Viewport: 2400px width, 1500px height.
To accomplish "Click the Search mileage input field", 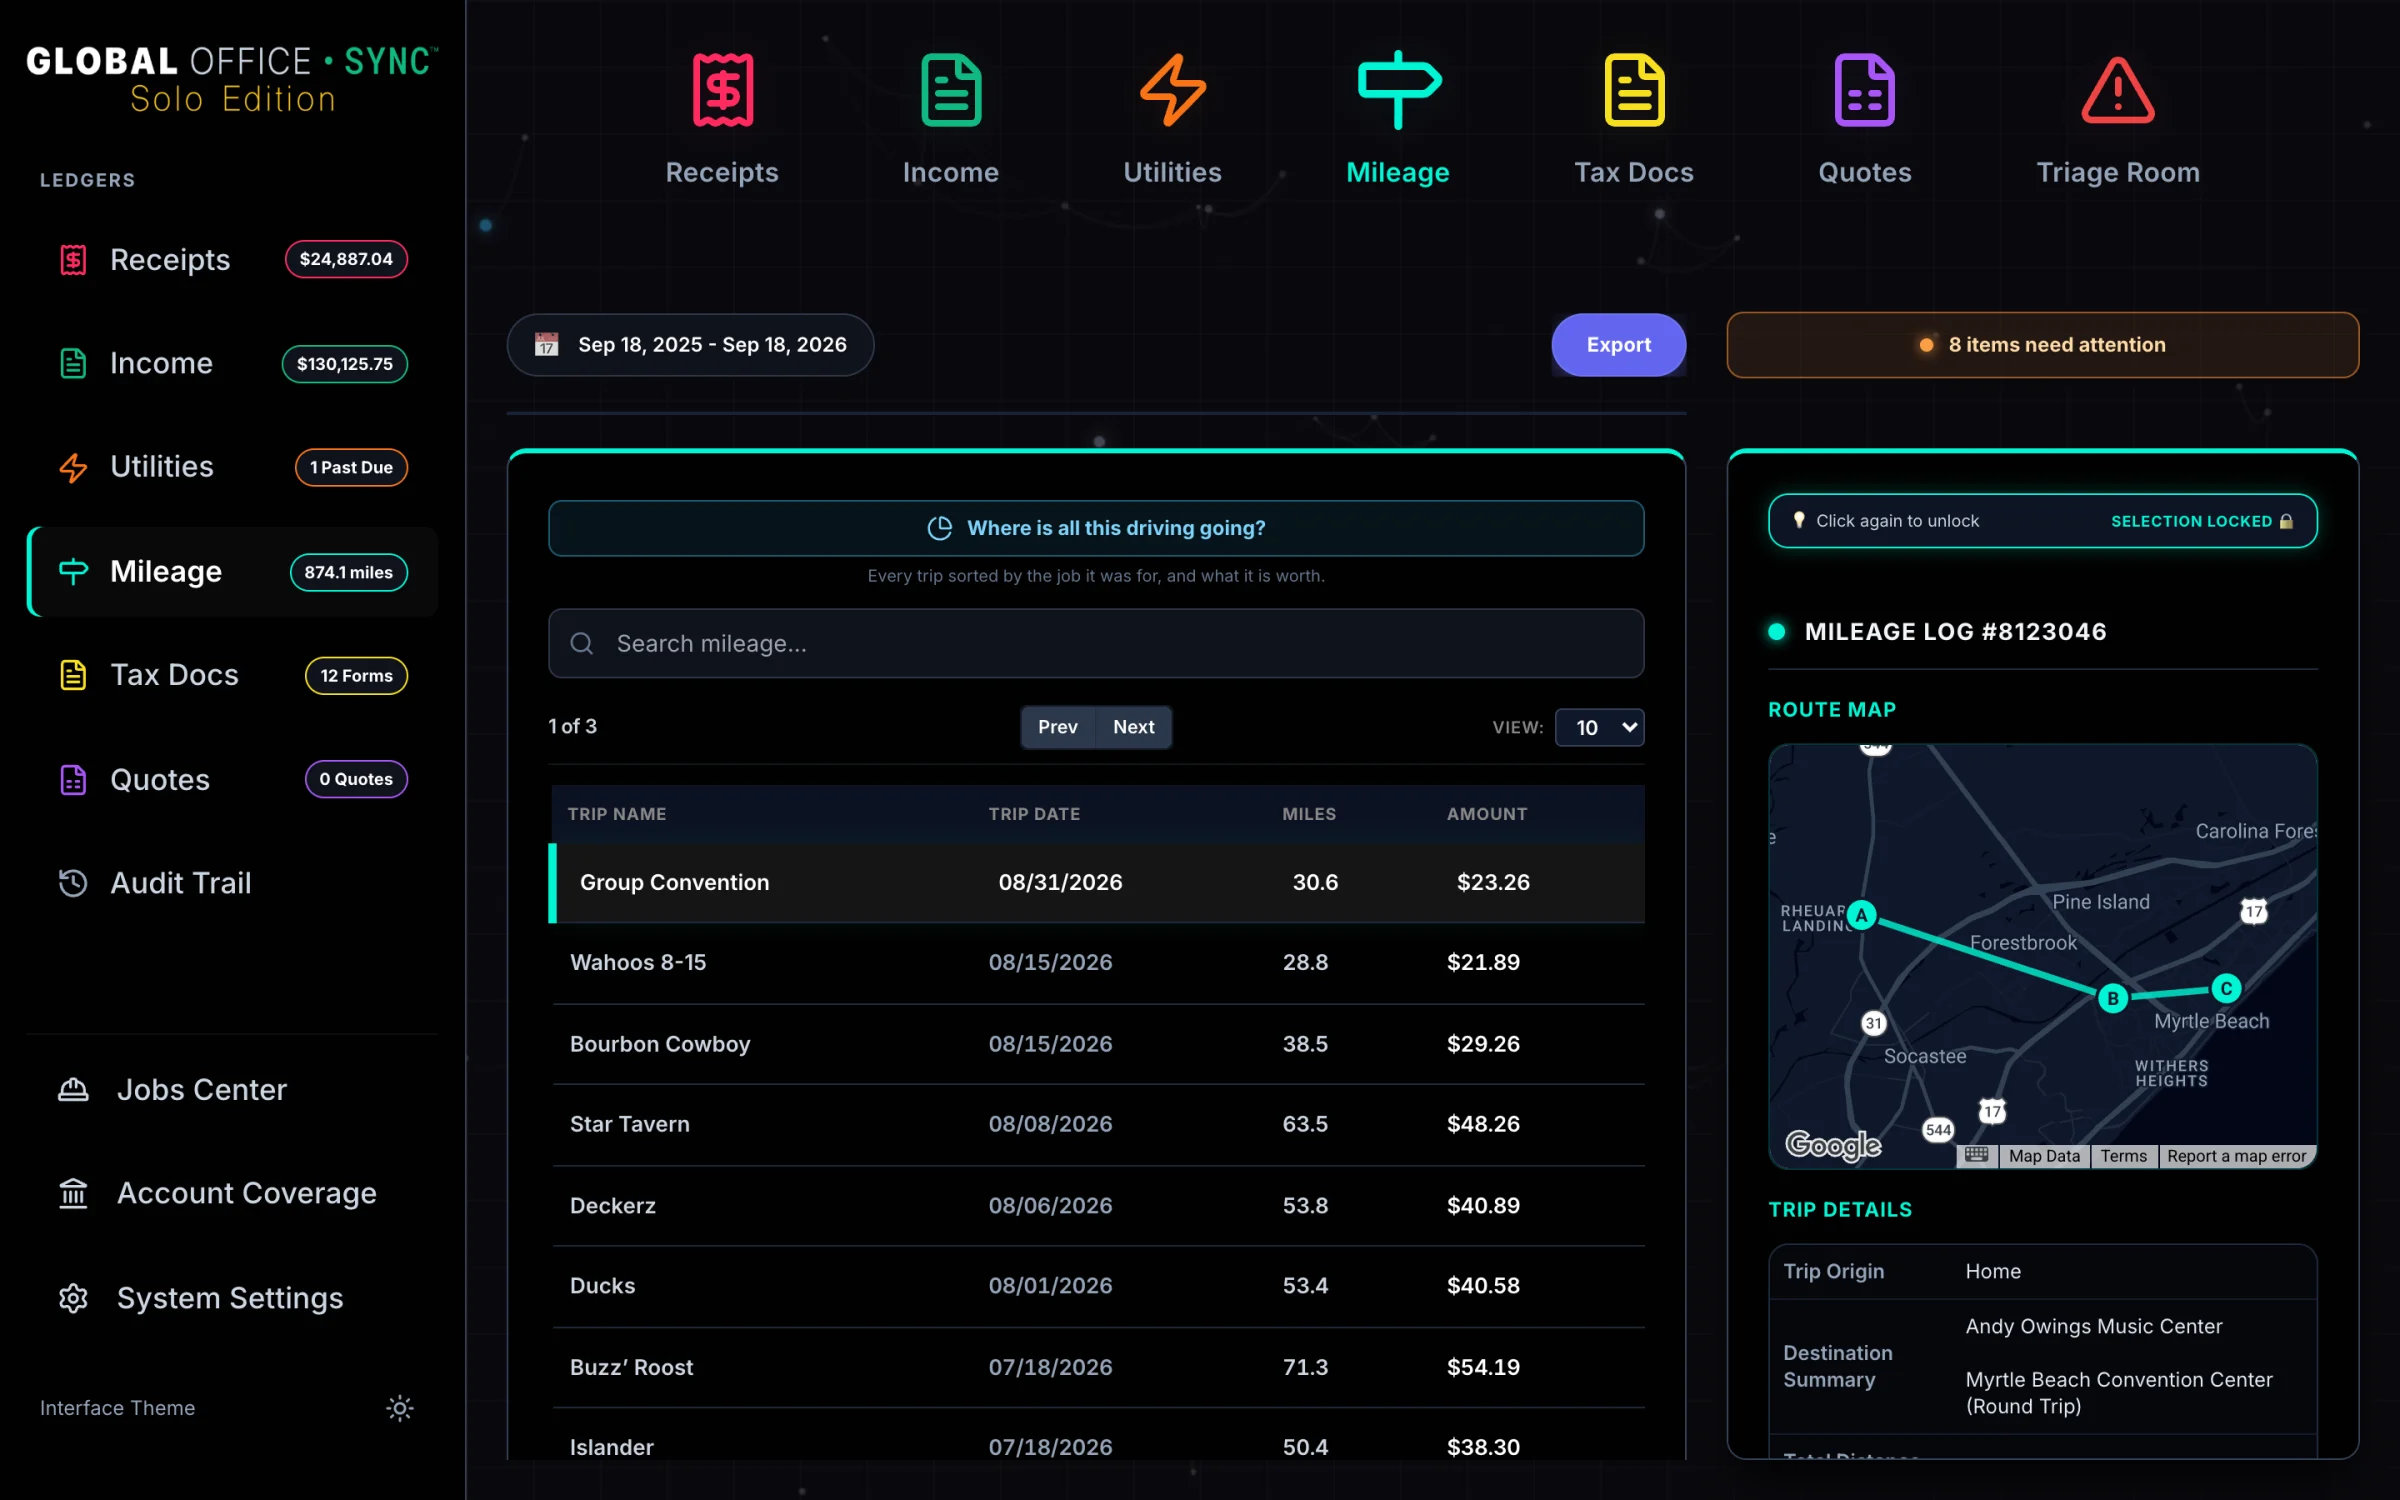I will pos(1096,643).
